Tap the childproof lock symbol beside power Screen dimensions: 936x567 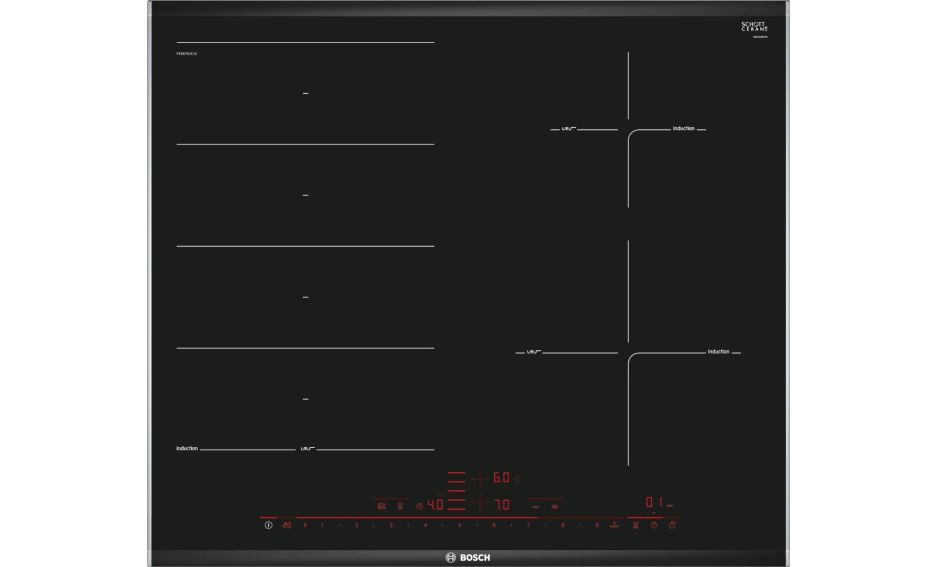(288, 525)
